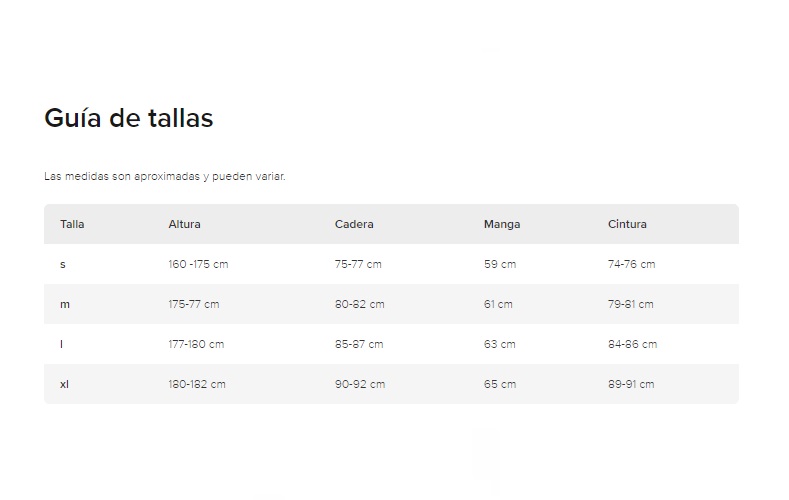
Task: Click the size 'm' row label
Action: pyautogui.click(x=65, y=304)
